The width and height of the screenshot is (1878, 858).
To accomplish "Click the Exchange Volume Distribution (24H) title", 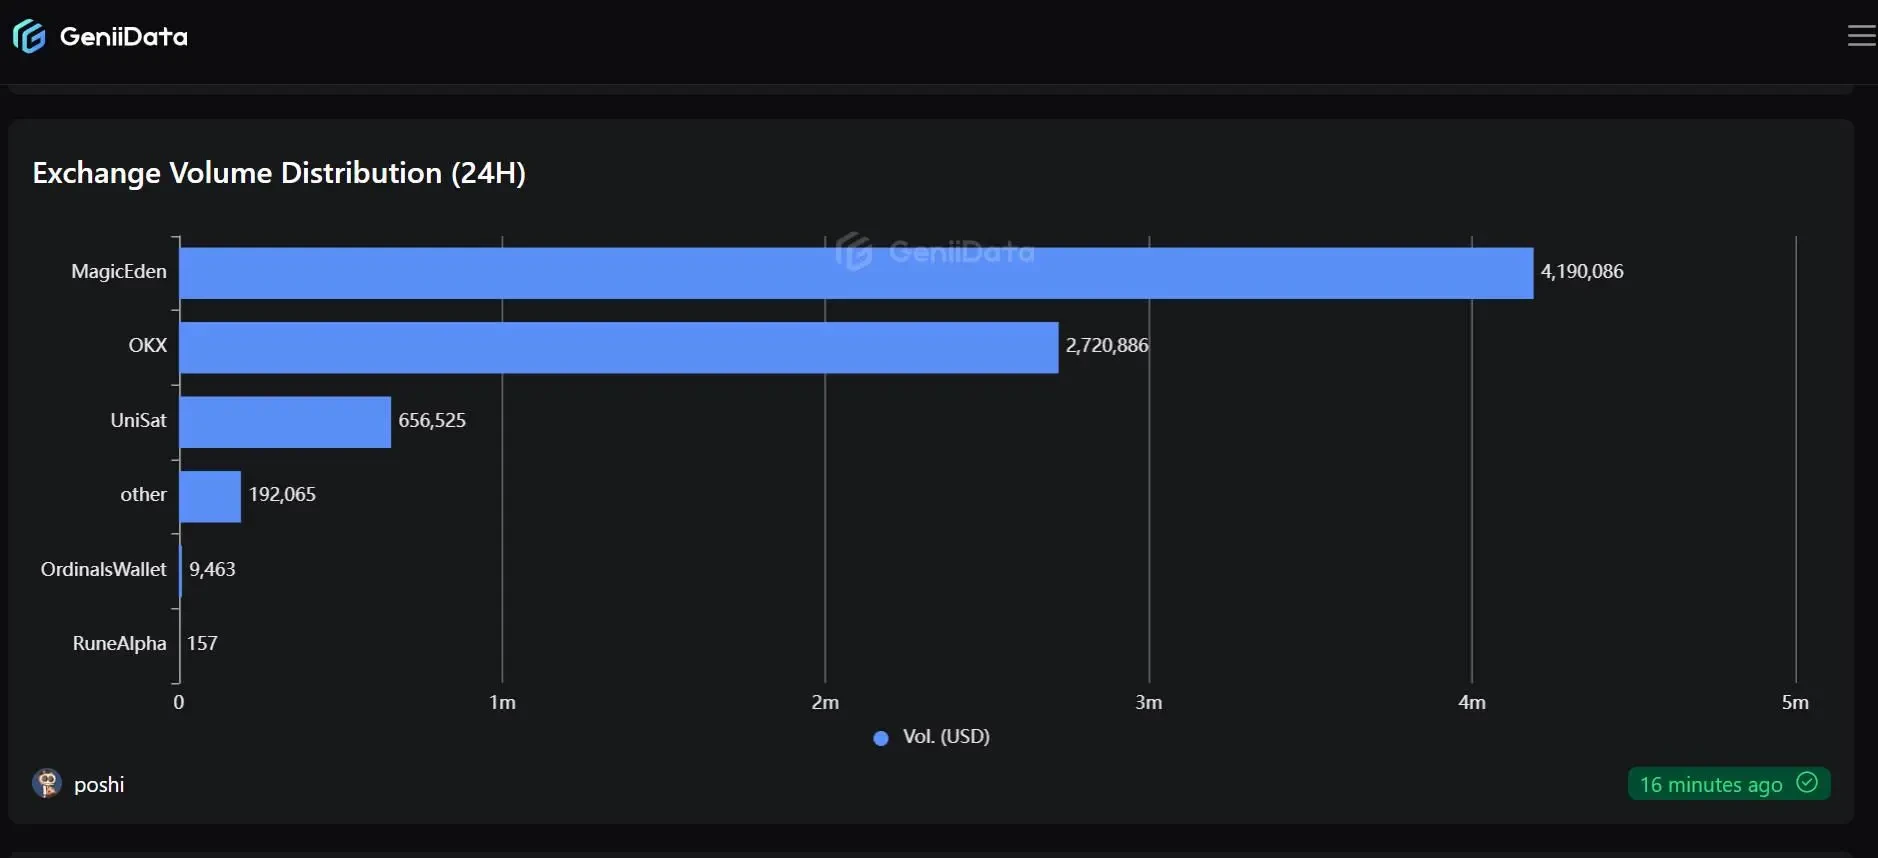I will click(x=279, y=173).
